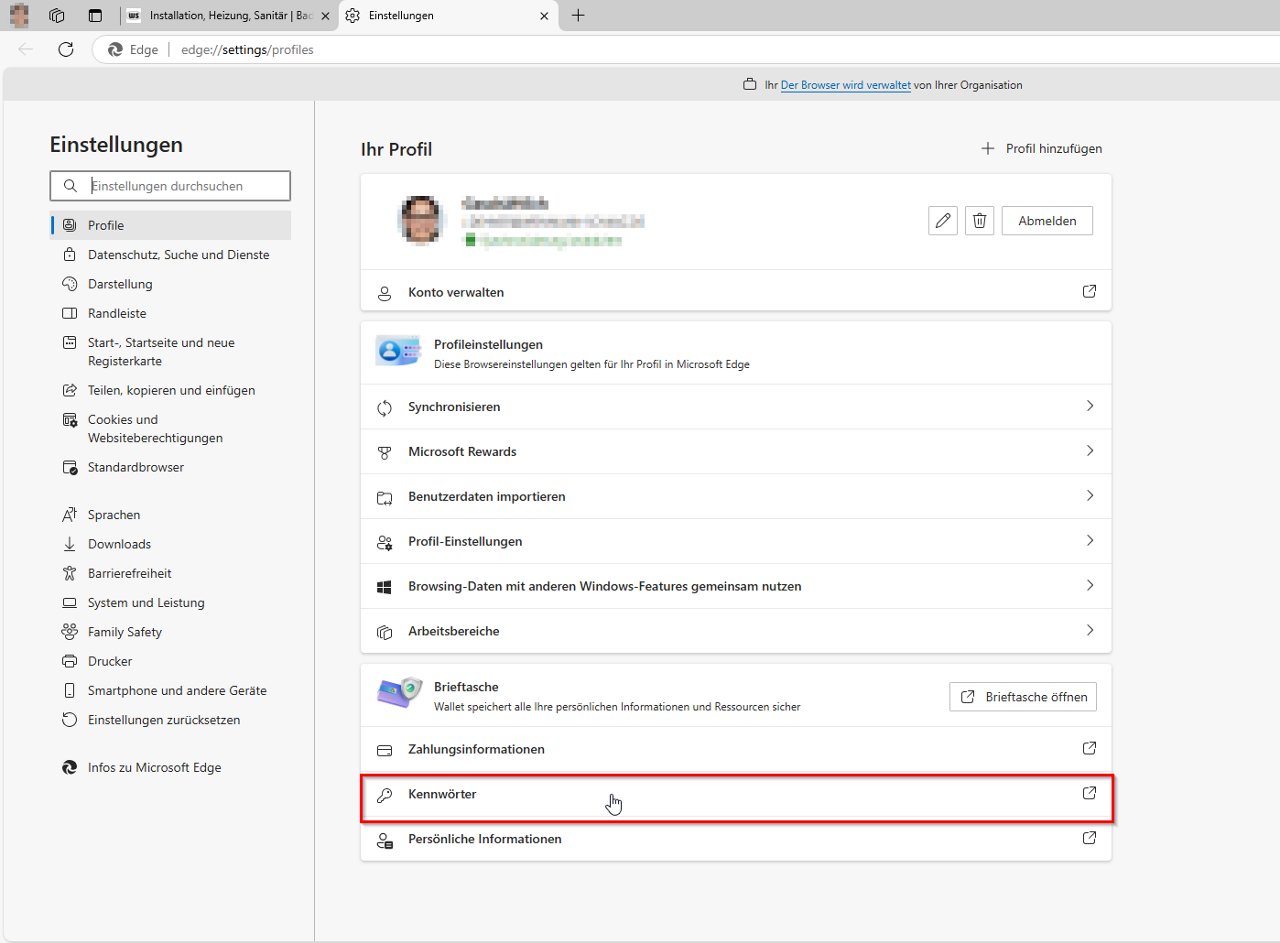Click external link icon for Konto verwalten
Viewport: 1280px width, 943px height.
(1089, 292)
